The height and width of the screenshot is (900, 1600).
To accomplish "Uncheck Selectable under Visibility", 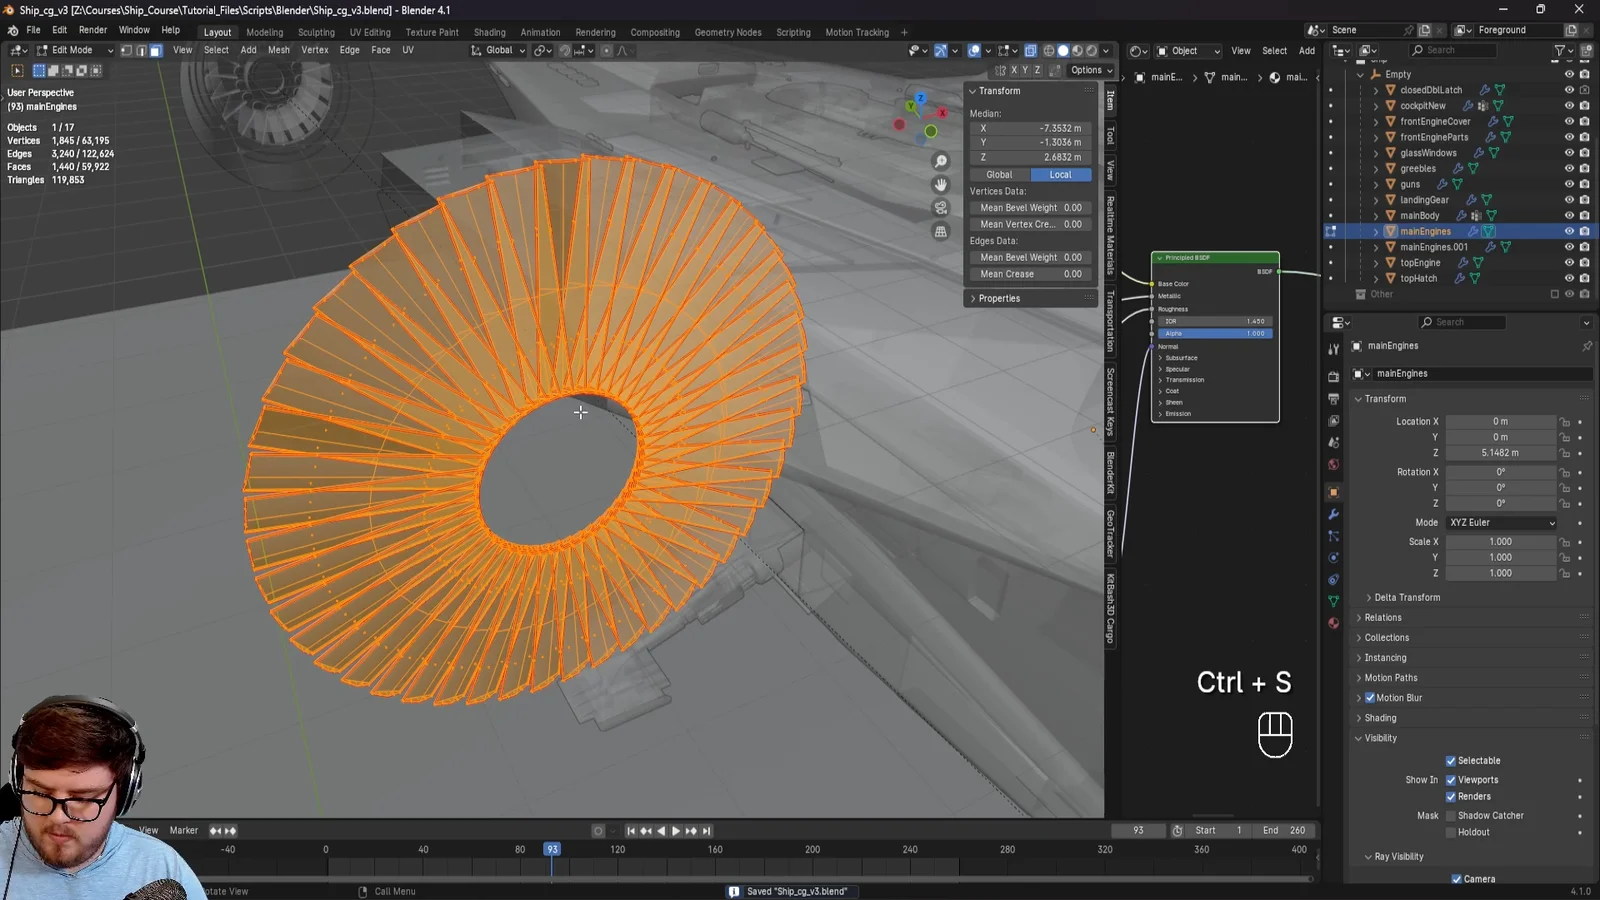I will (x=1450, y=760).
